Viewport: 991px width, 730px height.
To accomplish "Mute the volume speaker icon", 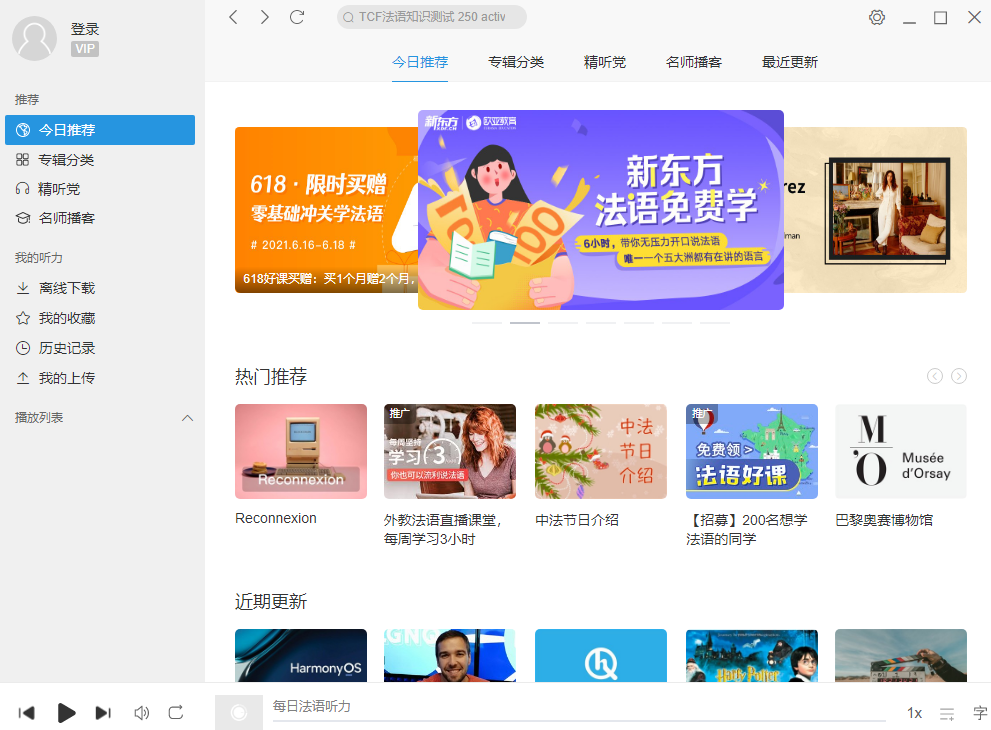I will (x=142, y=713).
